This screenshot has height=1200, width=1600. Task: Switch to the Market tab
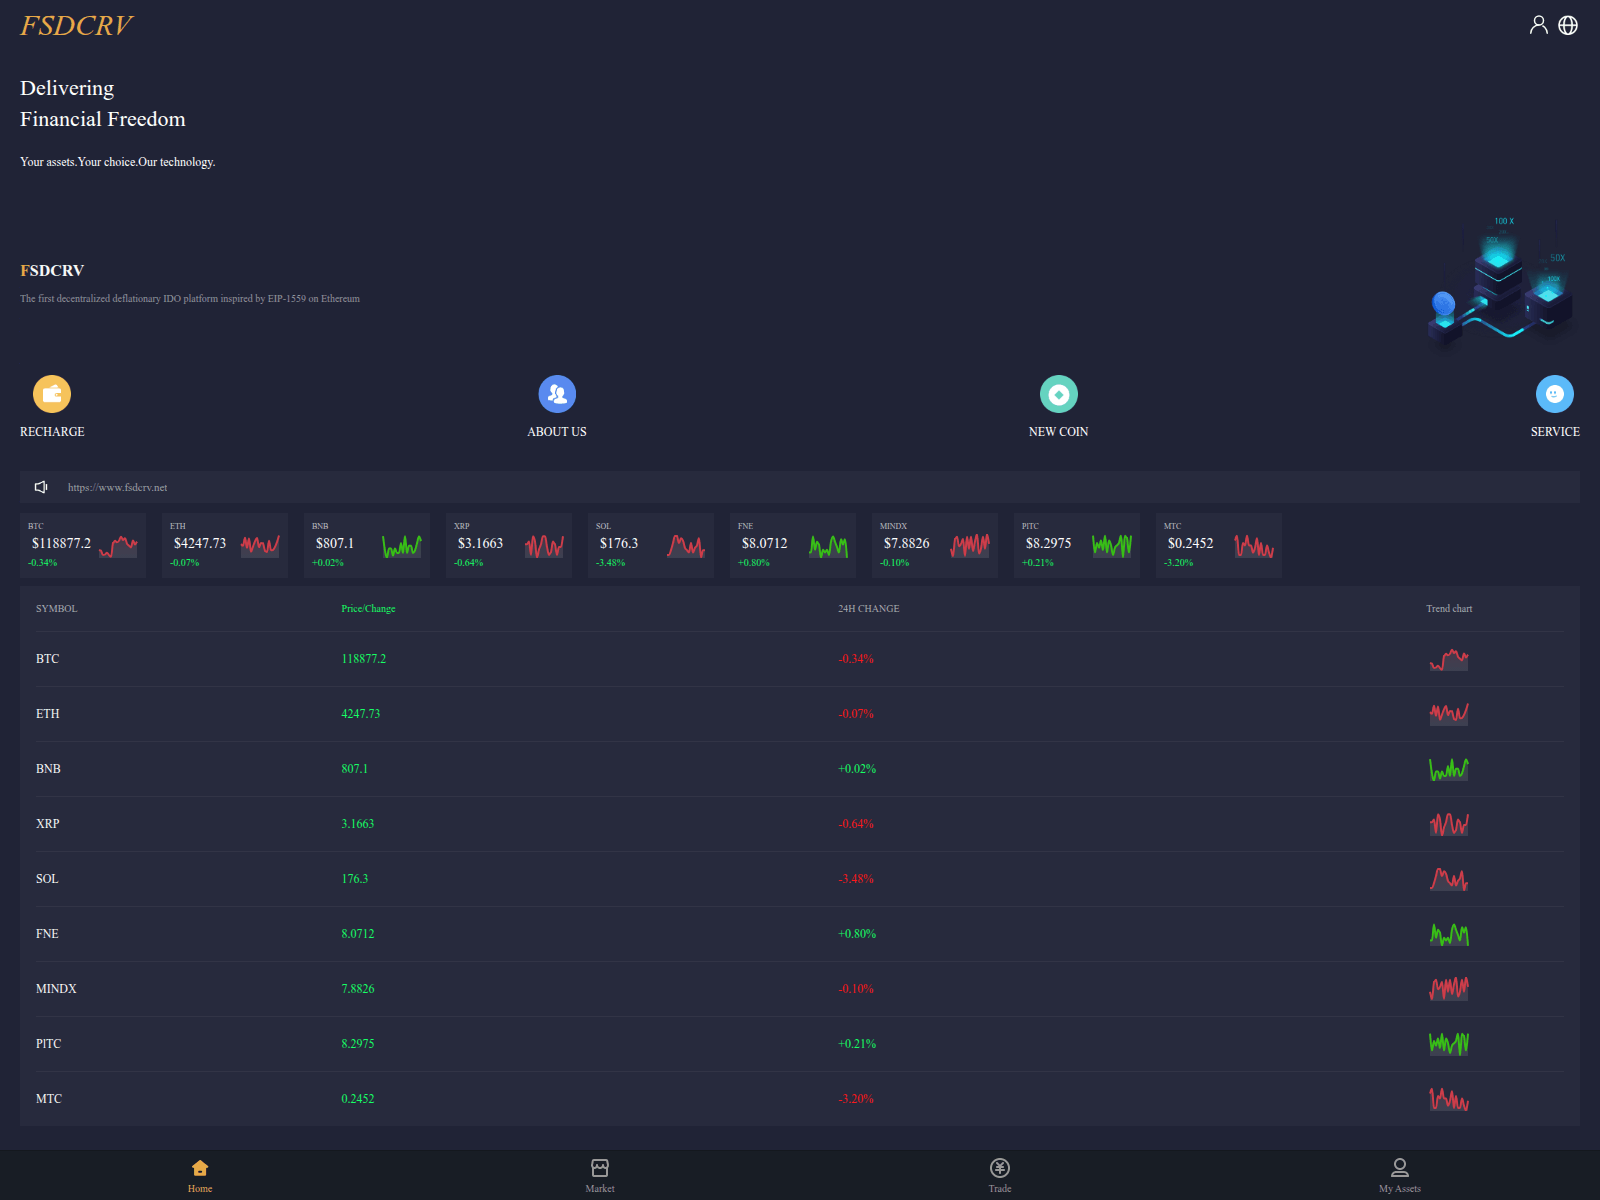pos(600,1175)
